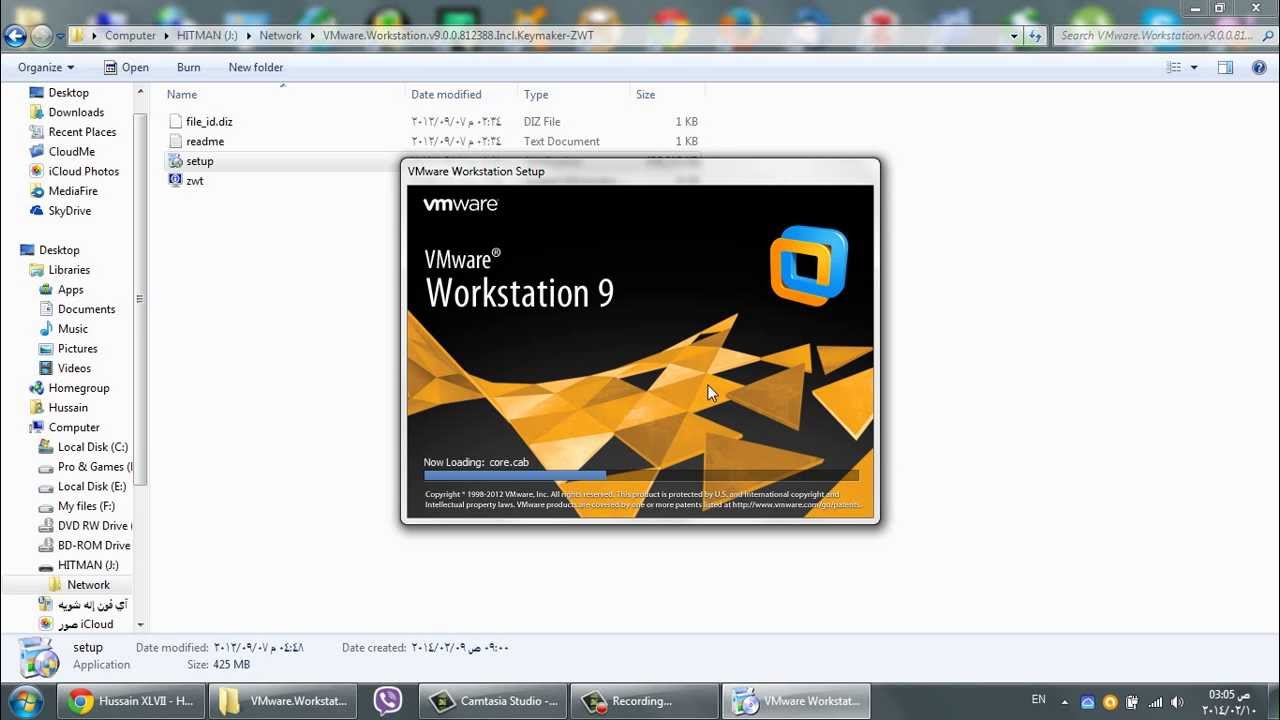This screenshot has height=720, width=1280.
Task: Open the Documents library
Action: 86,309
